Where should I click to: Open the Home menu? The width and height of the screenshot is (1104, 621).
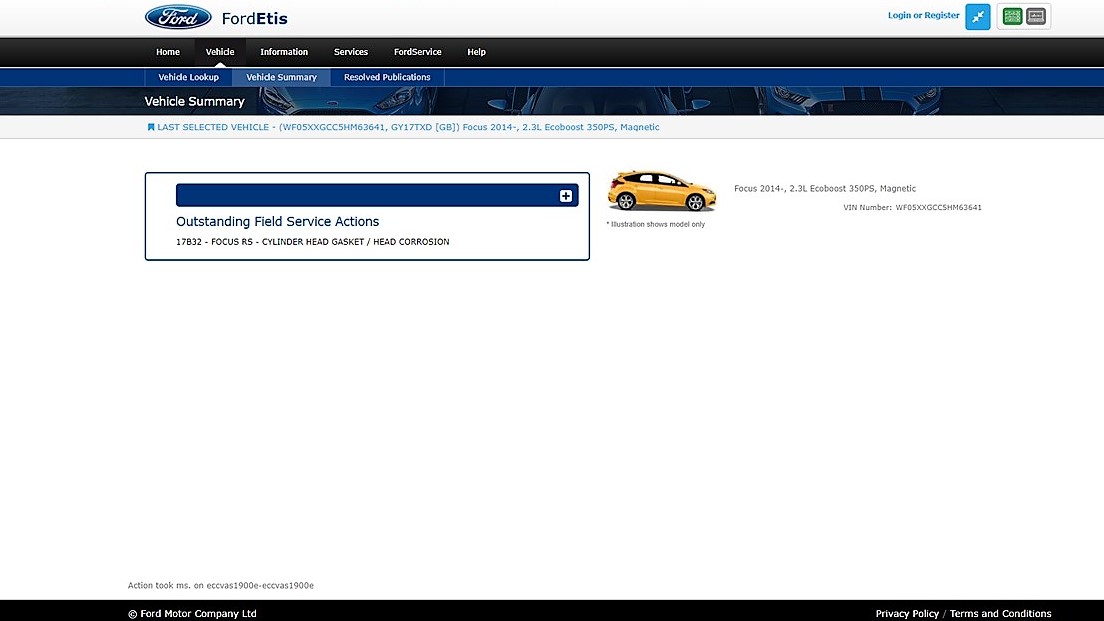[x=168, y=52]
